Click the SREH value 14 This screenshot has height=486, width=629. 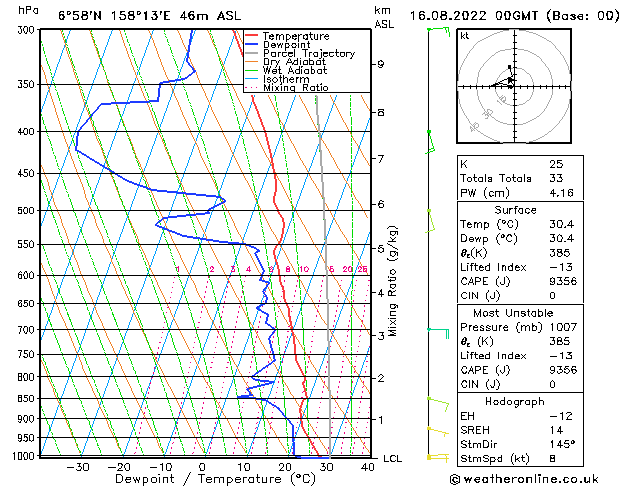tap(556, 430)
